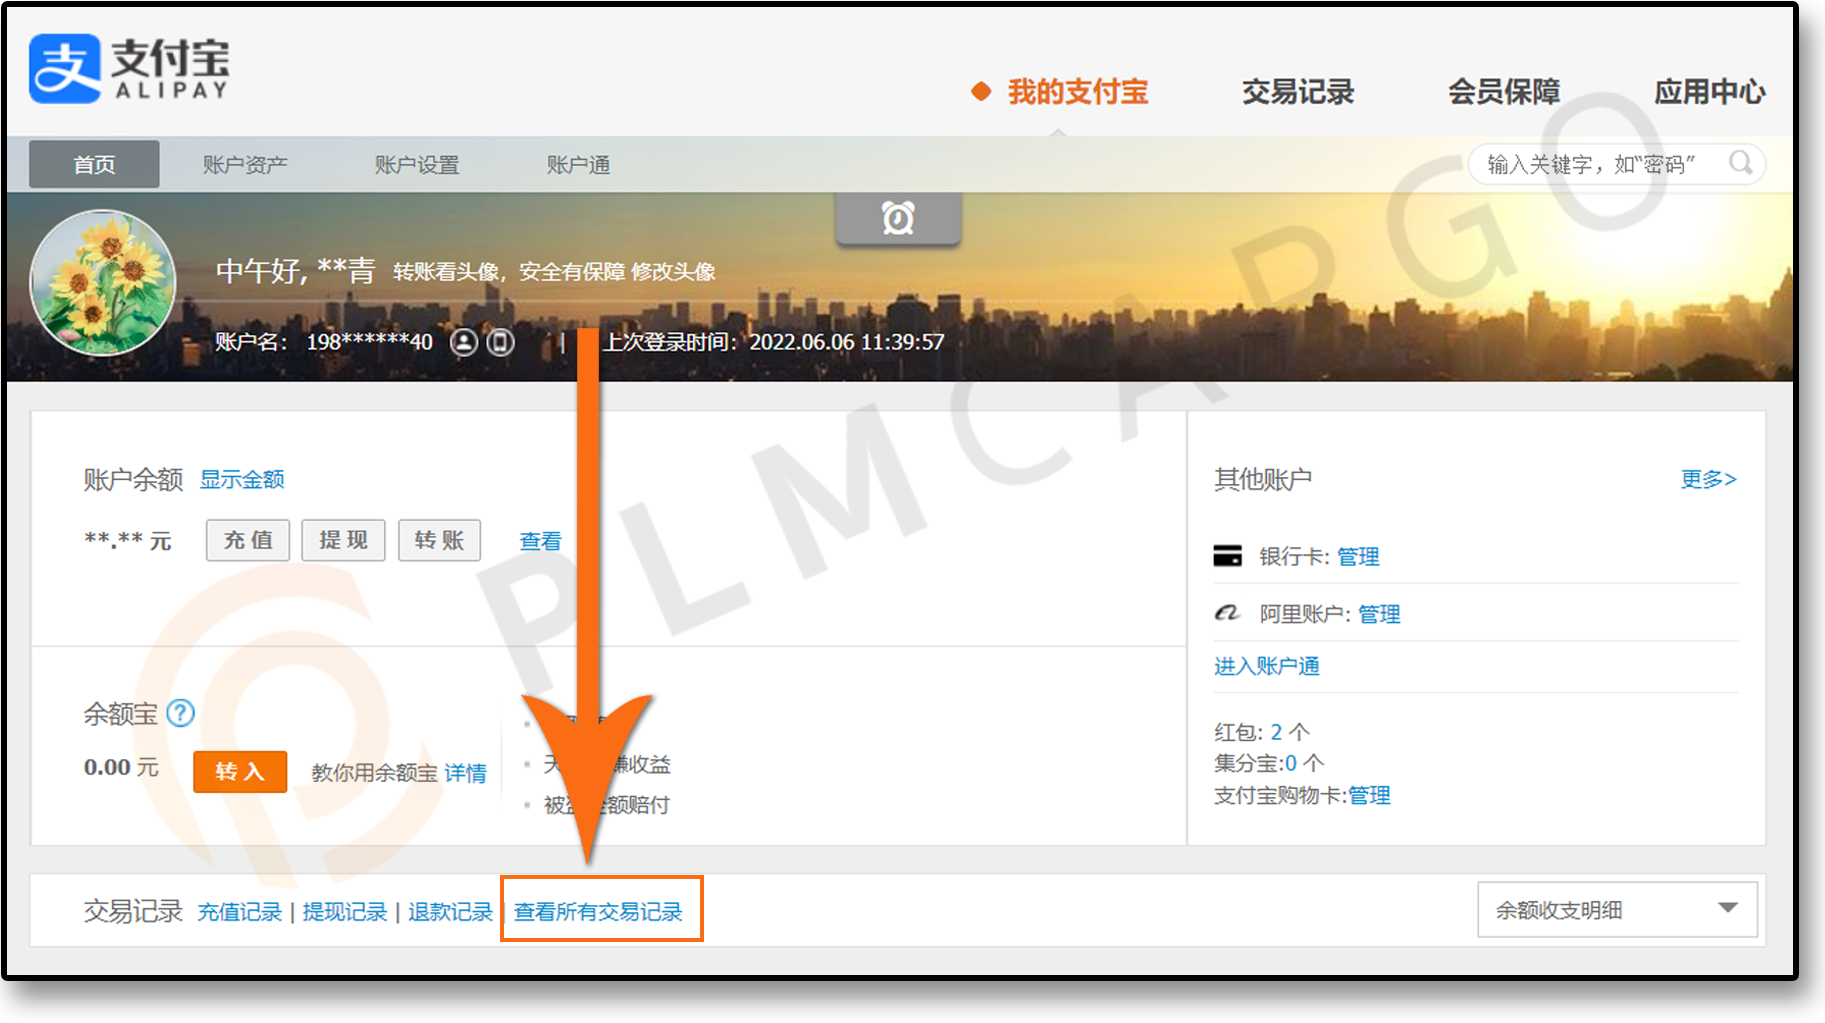1825x1023 pixels.
Task: Switch to the 账户设置 tab
Action: [x=417, y=165]
